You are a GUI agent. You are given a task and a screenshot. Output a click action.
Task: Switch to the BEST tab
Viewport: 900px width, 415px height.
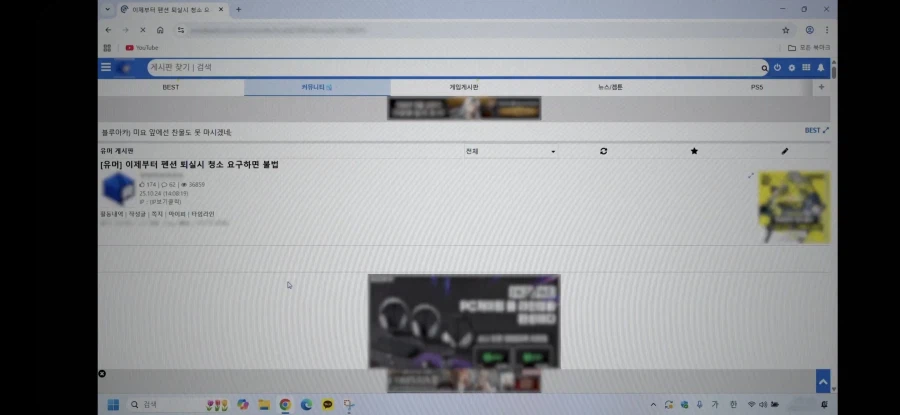(x=171, y=87)
